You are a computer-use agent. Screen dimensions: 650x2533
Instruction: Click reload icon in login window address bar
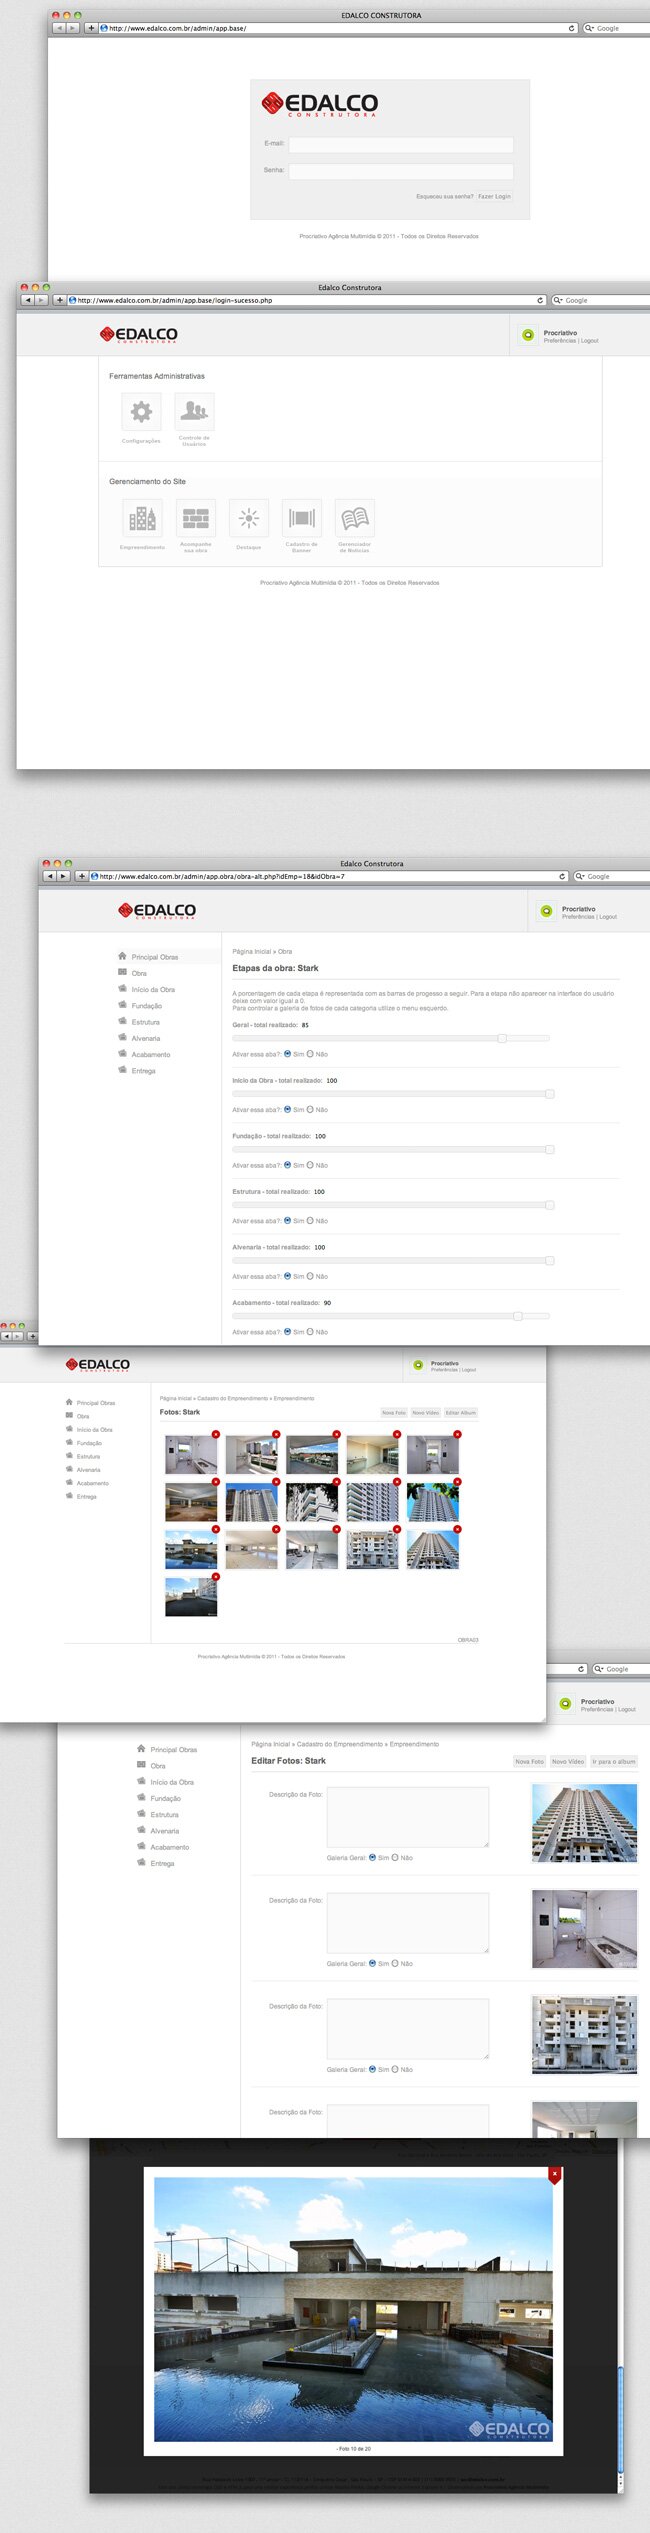[x=572, y=28]
